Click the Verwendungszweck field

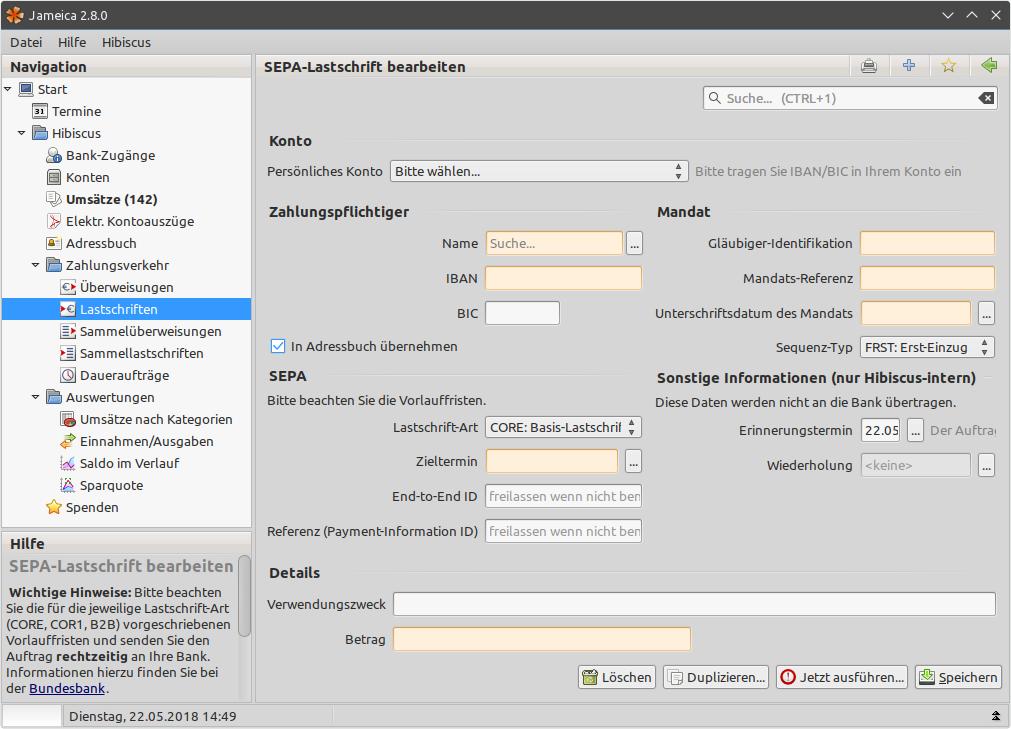[x=694, y=604]
